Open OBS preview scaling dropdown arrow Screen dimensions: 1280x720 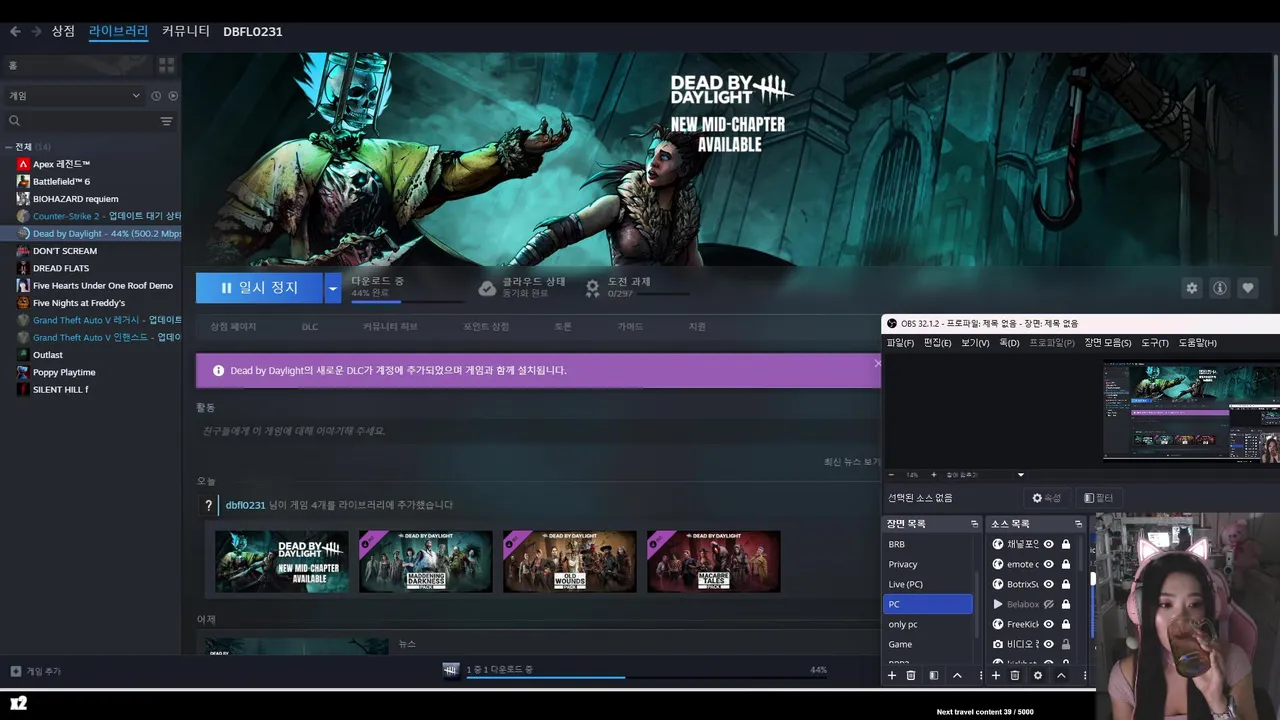1020,474
